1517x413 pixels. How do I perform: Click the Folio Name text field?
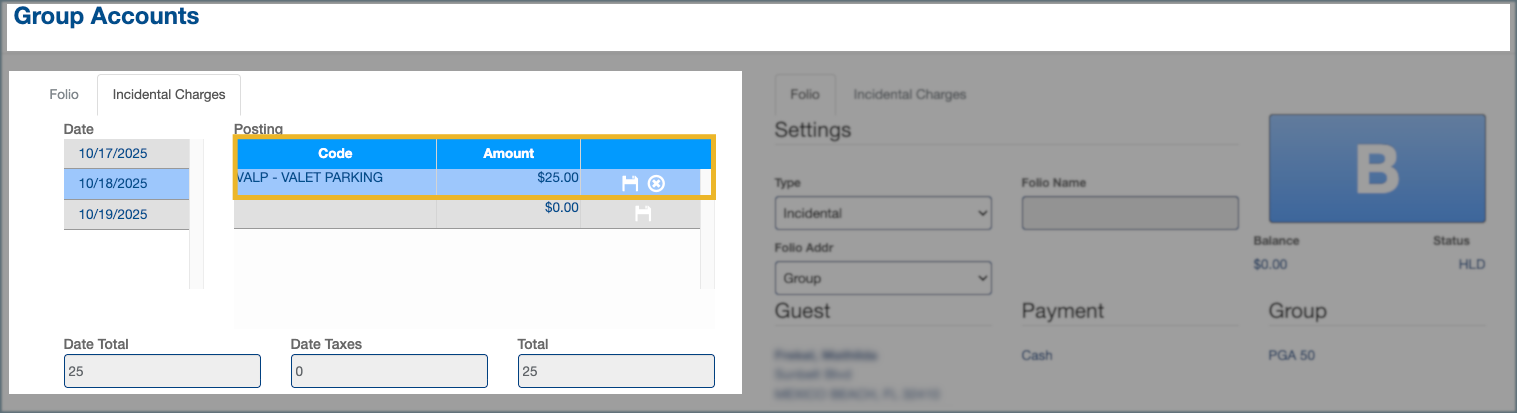(x=1129, y=213)
